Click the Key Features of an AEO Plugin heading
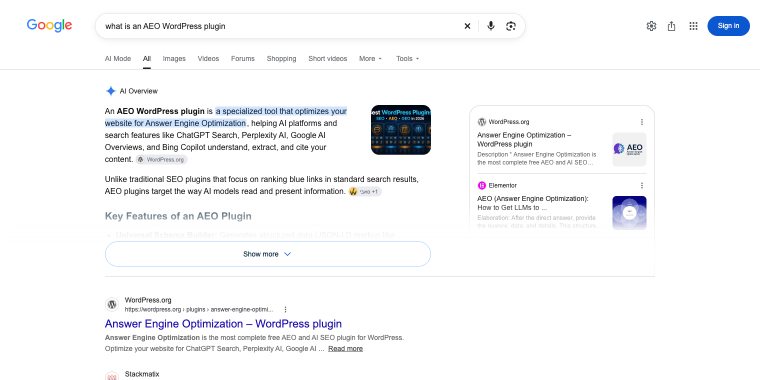This screenshot has width=760, height=380. point(178,216)
